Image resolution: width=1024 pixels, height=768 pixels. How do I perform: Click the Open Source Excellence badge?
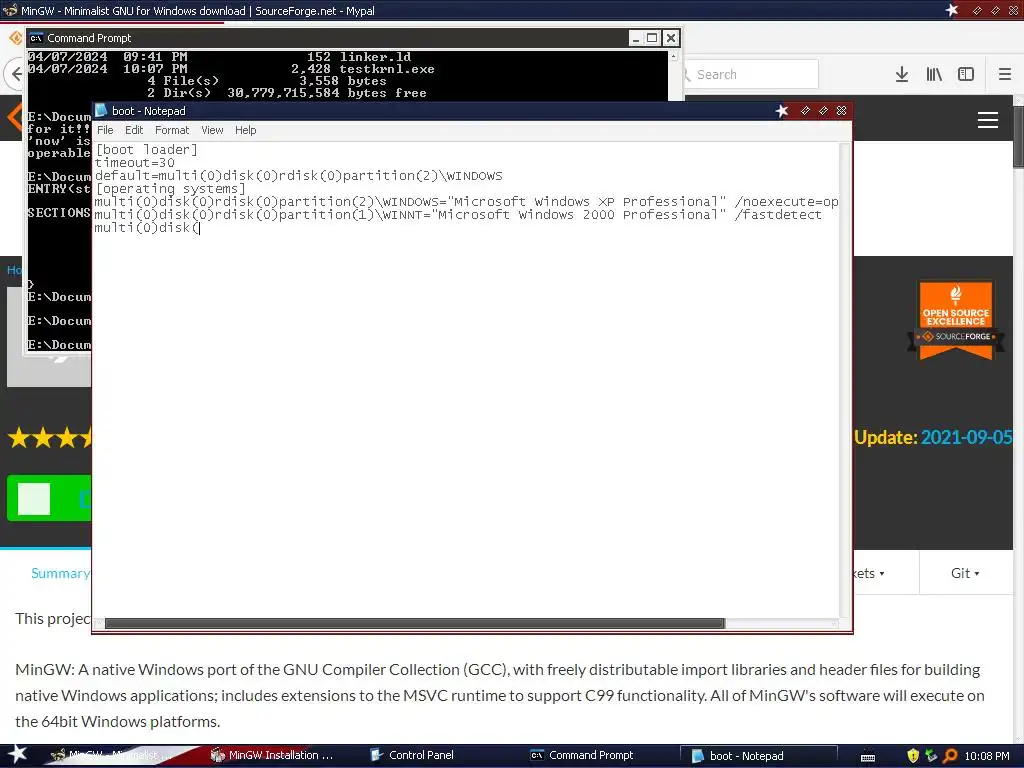click(955, 320)
